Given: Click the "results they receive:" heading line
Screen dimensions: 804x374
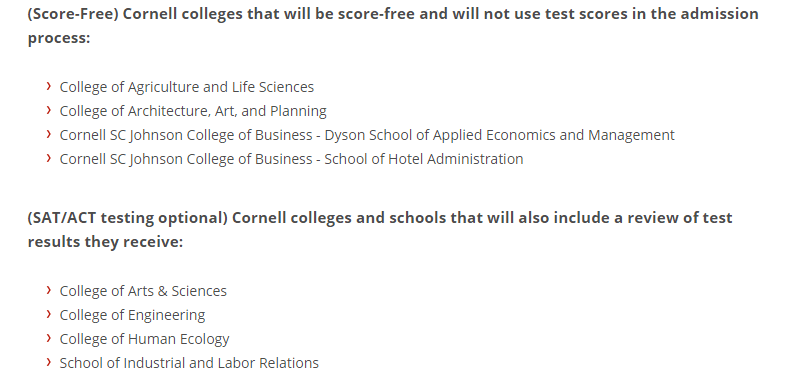Looking at the screenshot, I should (105, 242).
